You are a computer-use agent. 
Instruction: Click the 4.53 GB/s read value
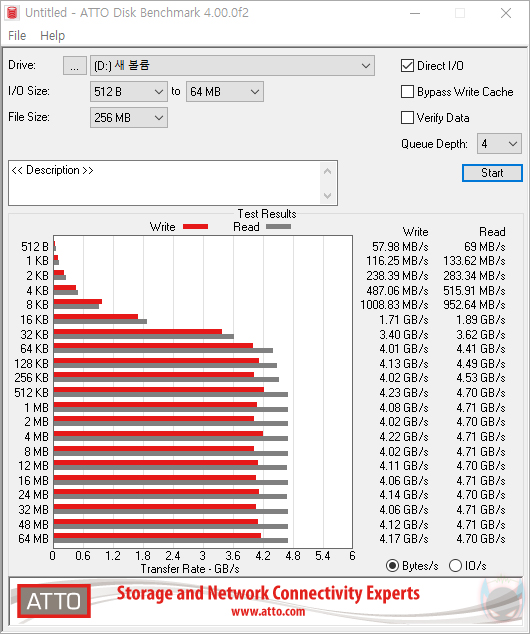pos(481,378)
